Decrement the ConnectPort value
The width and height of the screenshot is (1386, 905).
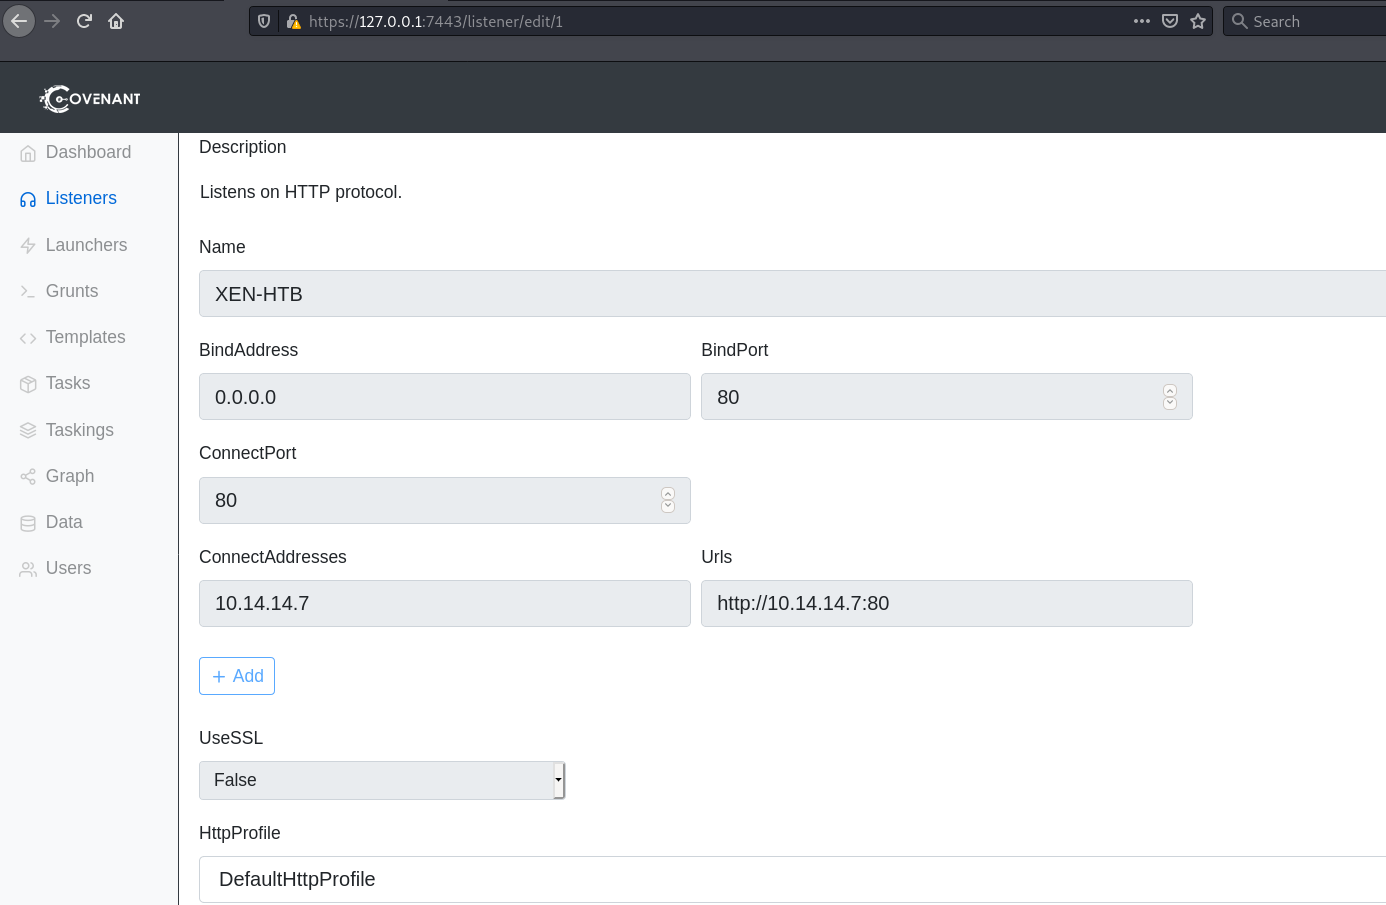[668, 506]
